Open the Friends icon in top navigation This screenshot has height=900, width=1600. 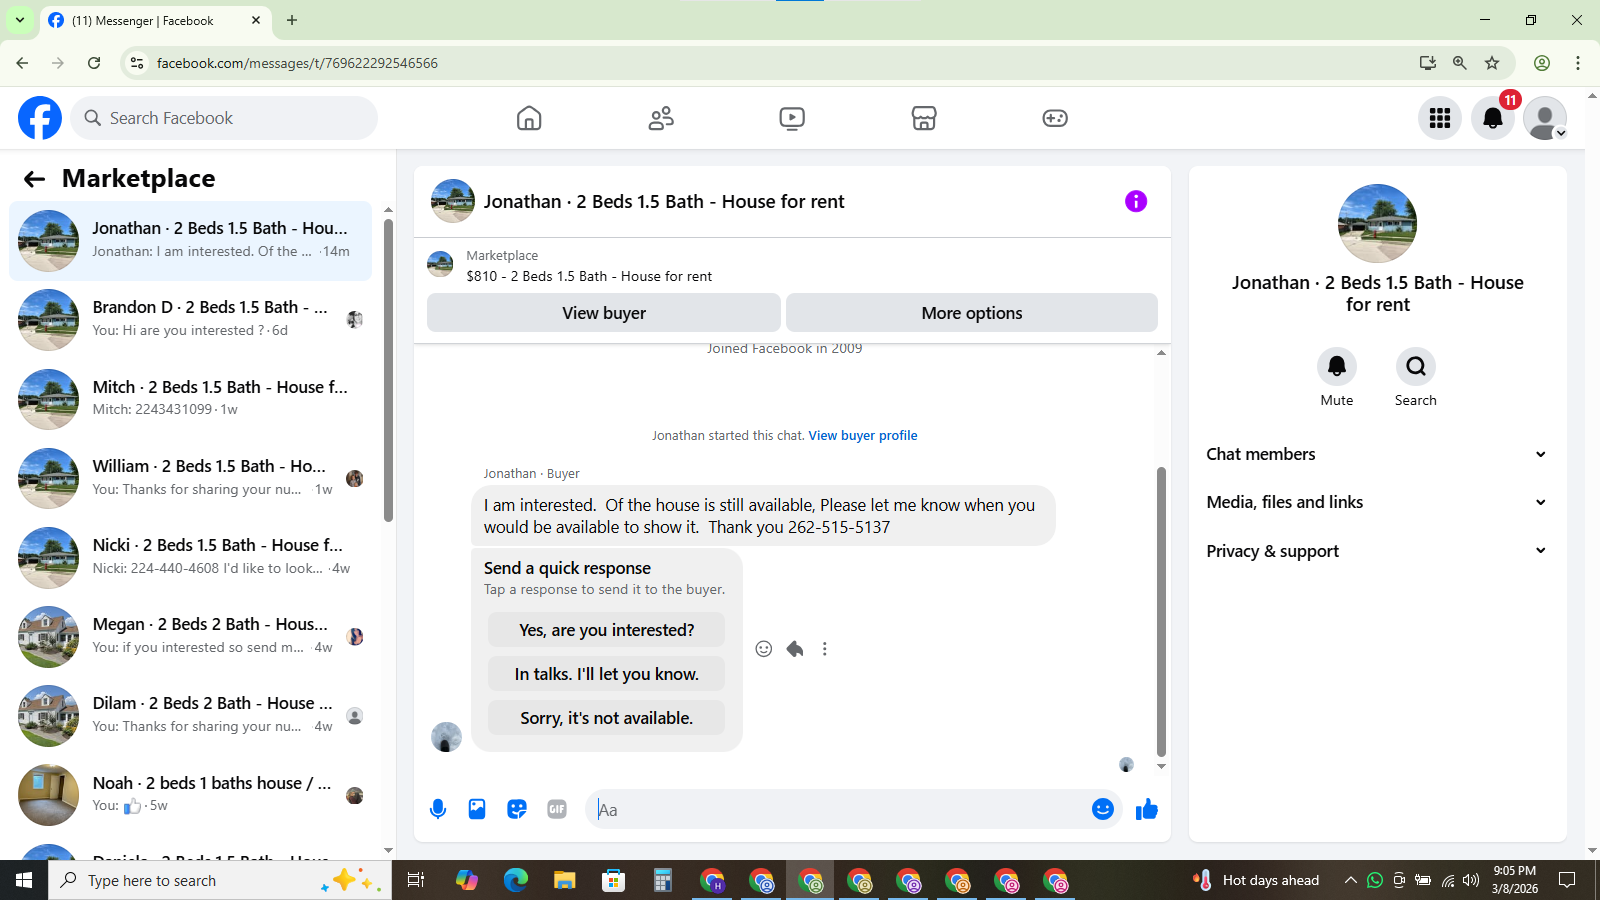[x=661, y=118]
